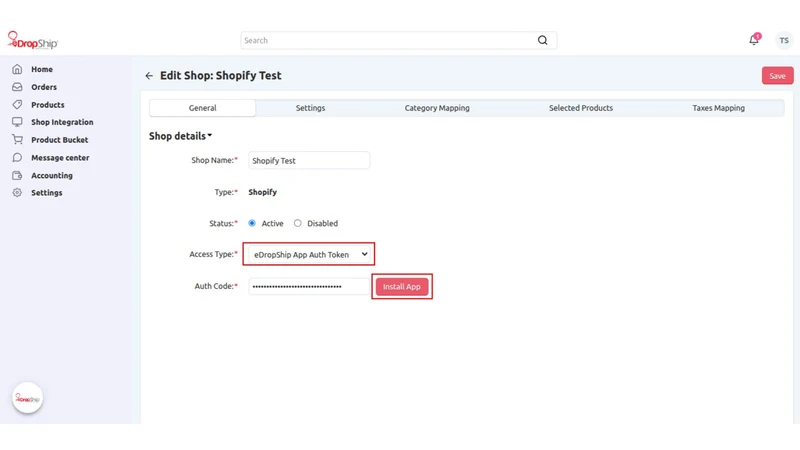Click the Shopify type value text

(263, 192)
